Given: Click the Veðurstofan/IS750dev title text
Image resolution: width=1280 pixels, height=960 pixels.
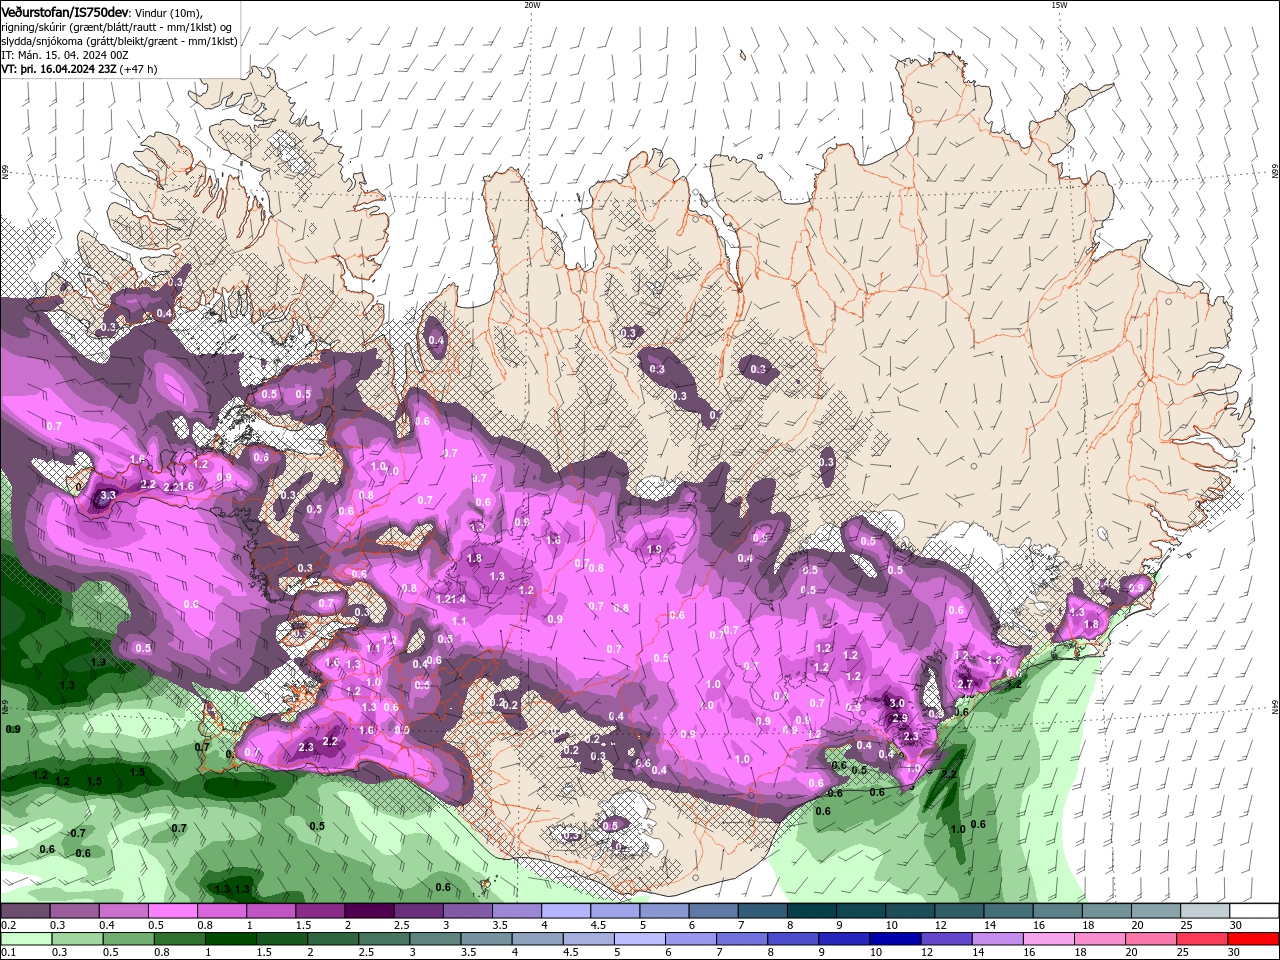Looking at the screenshot, I should coord(65,12).
